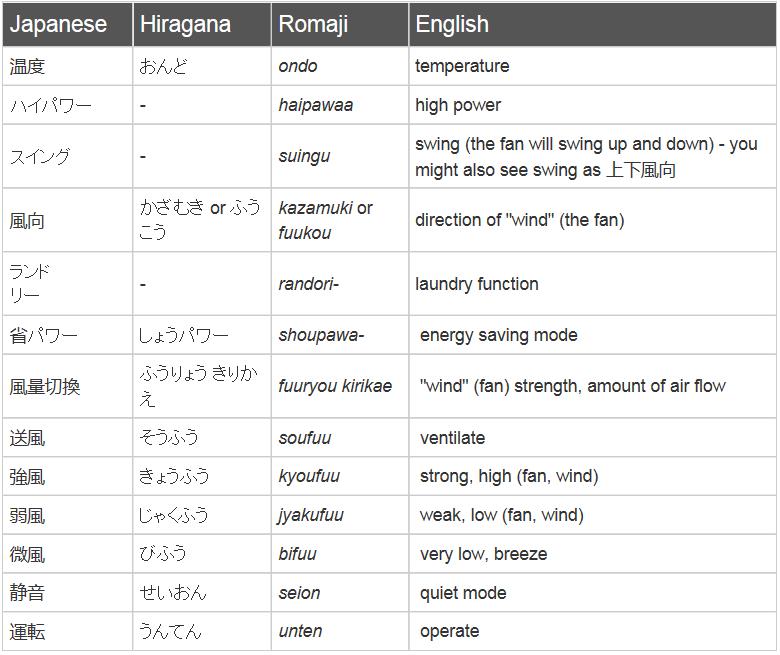Screen dimensions: 780x655
Task: Click the Japanese column header
Action: (x=58, y=25)
